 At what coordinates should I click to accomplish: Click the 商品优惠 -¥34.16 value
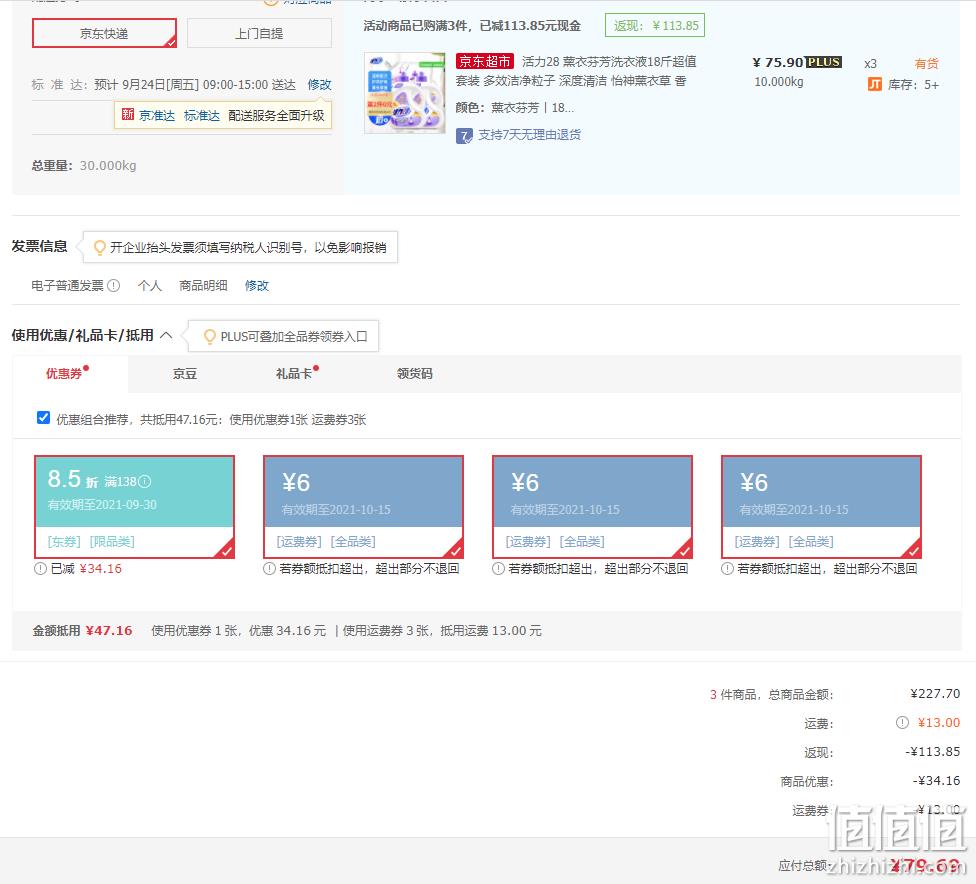click(x=936, y=781)
